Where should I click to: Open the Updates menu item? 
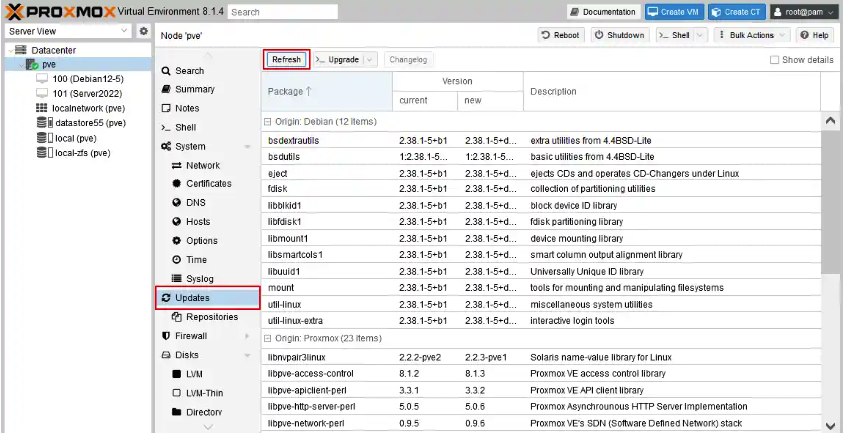208,298
